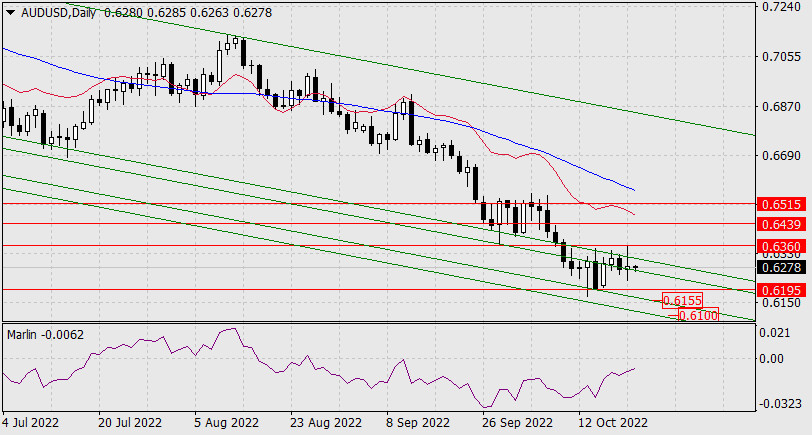Select the 0.6150 price scale value
This screenshot has width=812, height=435.
[x=781, y=302]
